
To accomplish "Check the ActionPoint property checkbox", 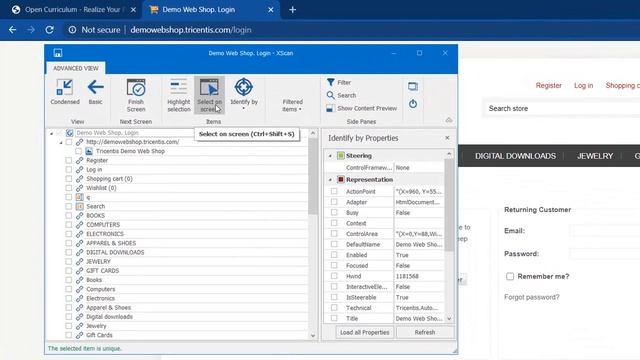I will coord(334,191).
